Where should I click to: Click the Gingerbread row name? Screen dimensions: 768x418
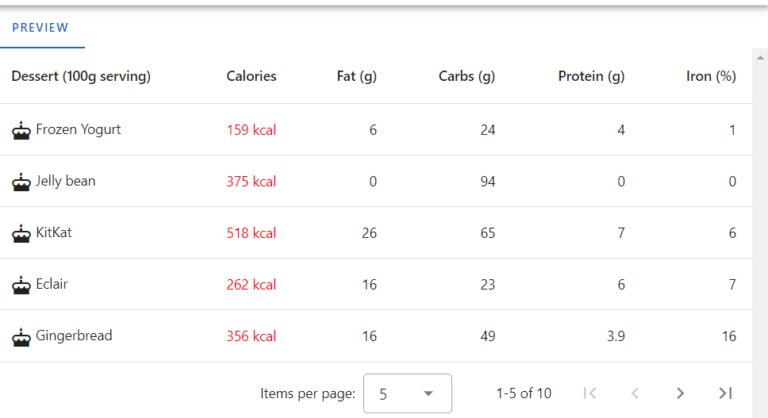(74, 336)
